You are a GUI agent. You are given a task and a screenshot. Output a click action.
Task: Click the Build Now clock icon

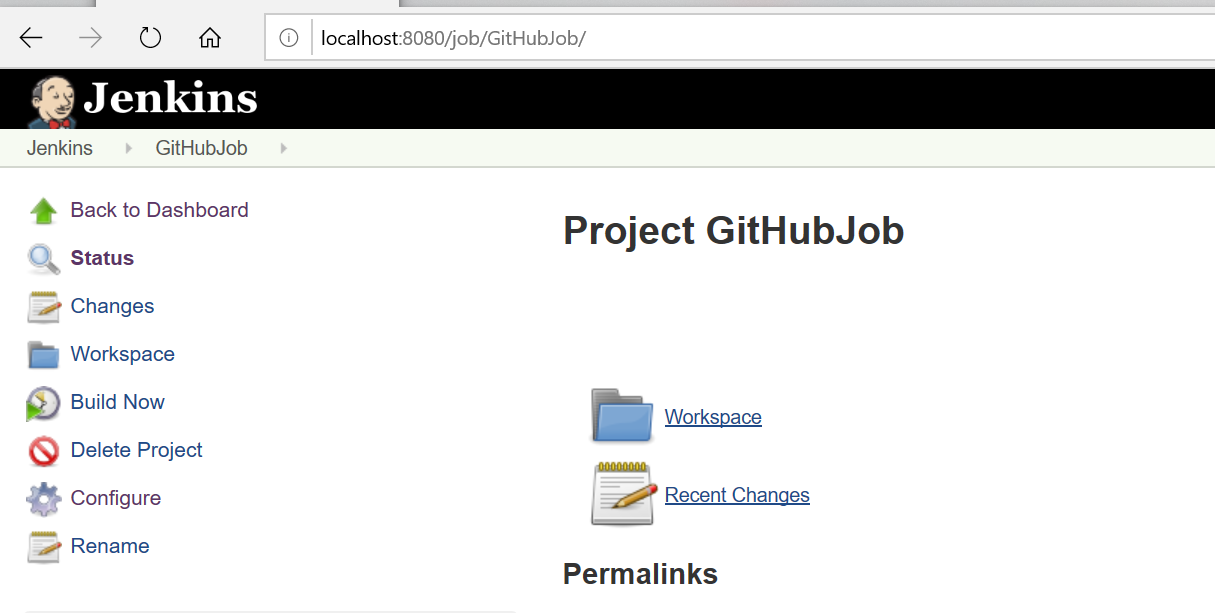(43, 403)
